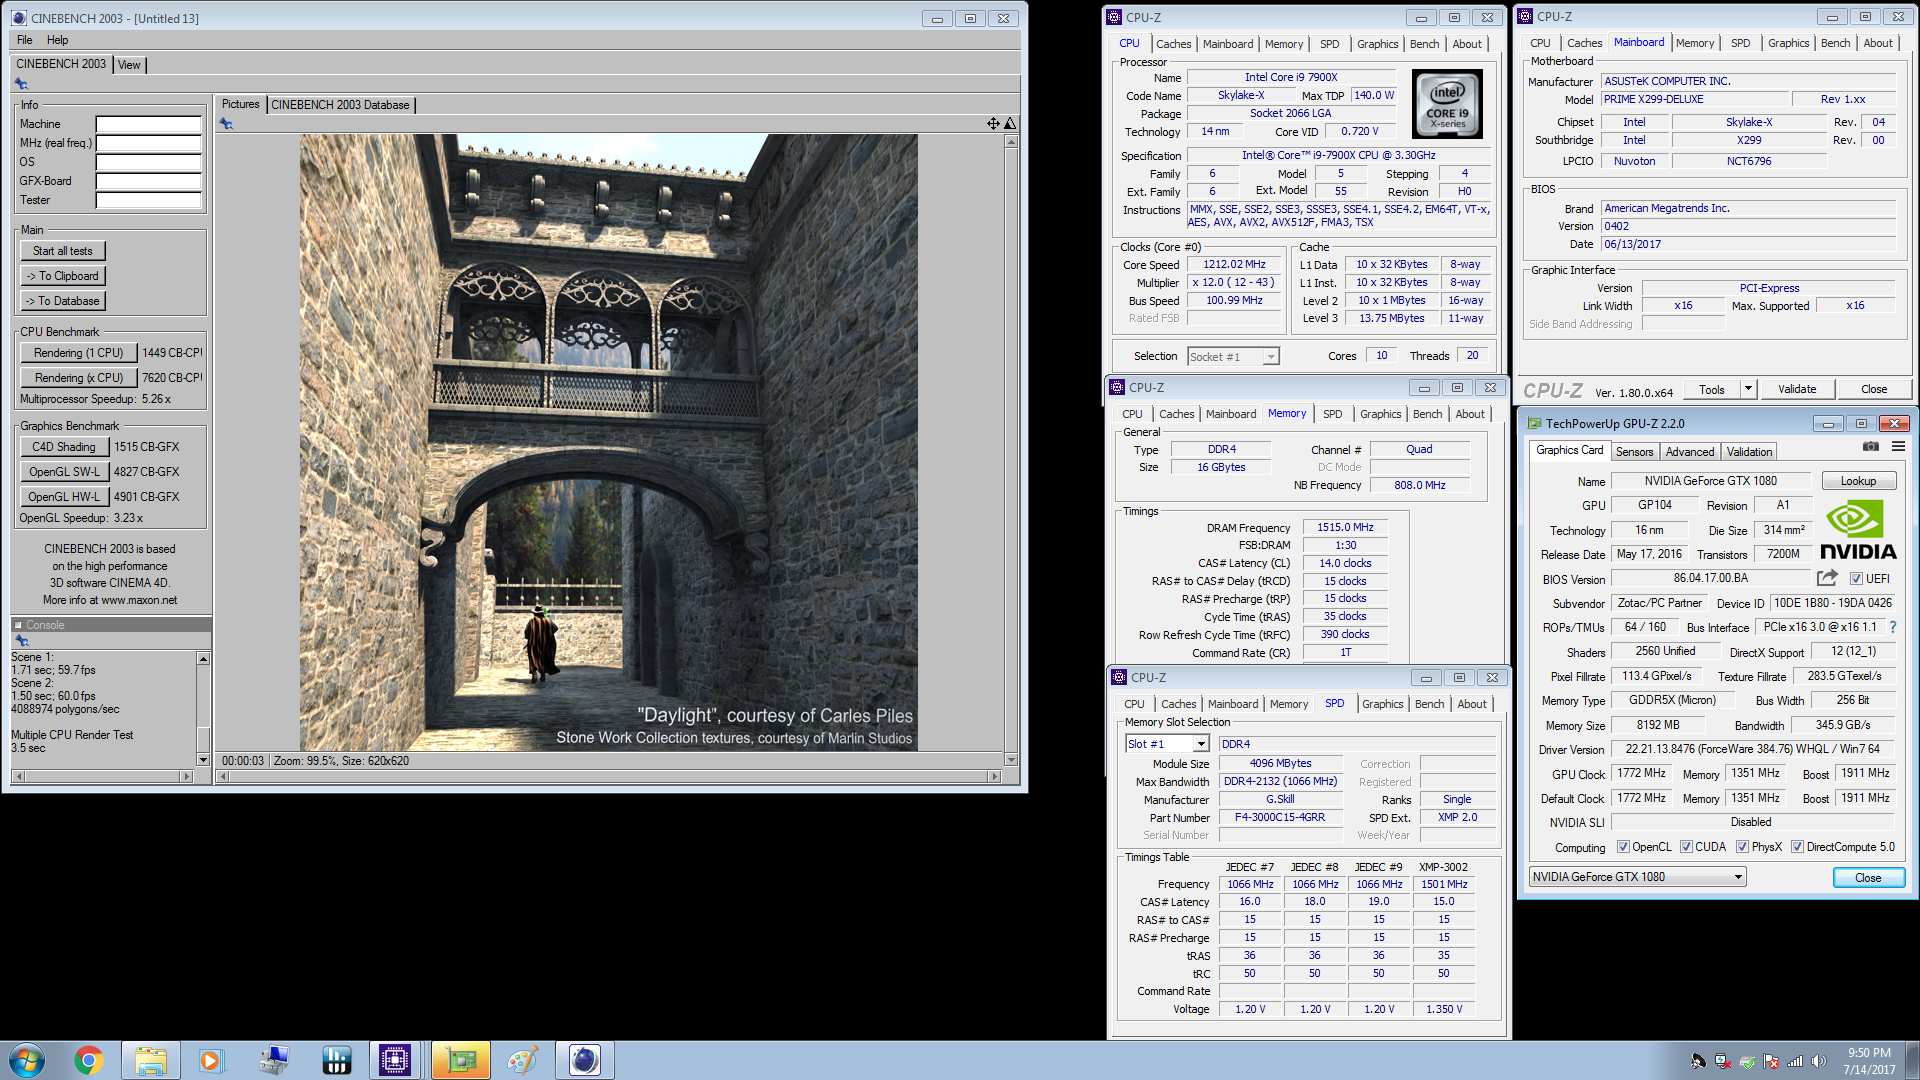The image size is (1920, 1080).
Task: Click the Safely Remove Hardware tray icon
Action: pos(1747,1061)
